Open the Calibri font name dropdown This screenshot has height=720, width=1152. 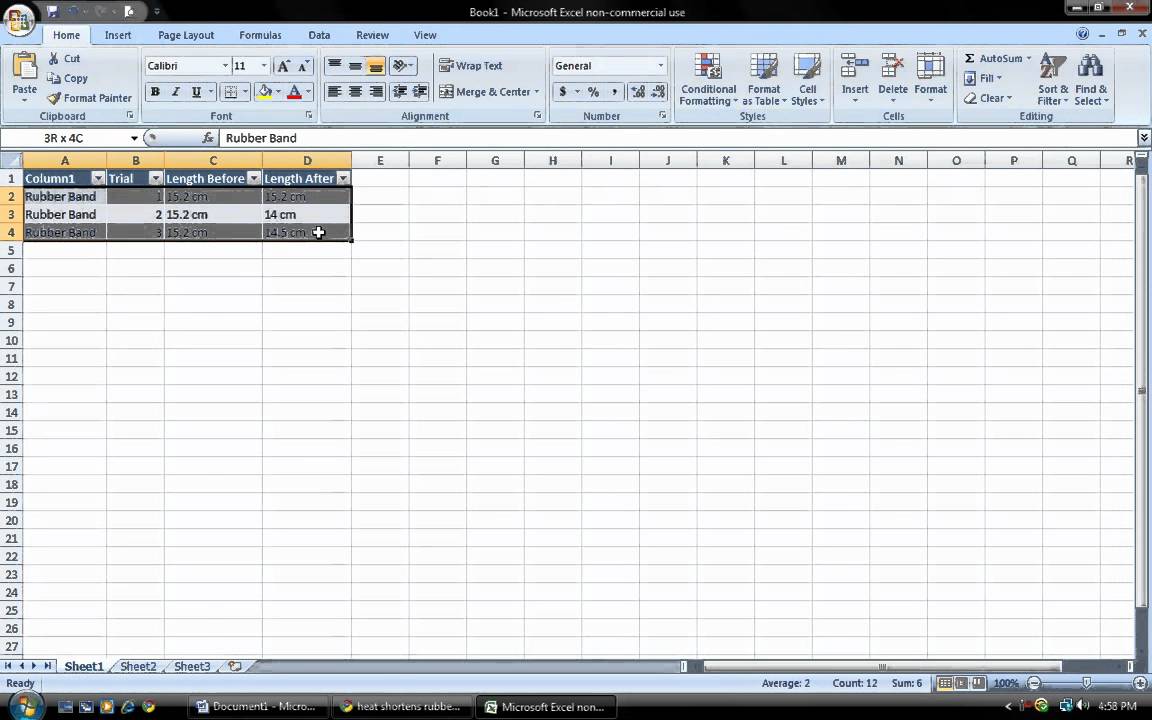(x=225, y=66)
